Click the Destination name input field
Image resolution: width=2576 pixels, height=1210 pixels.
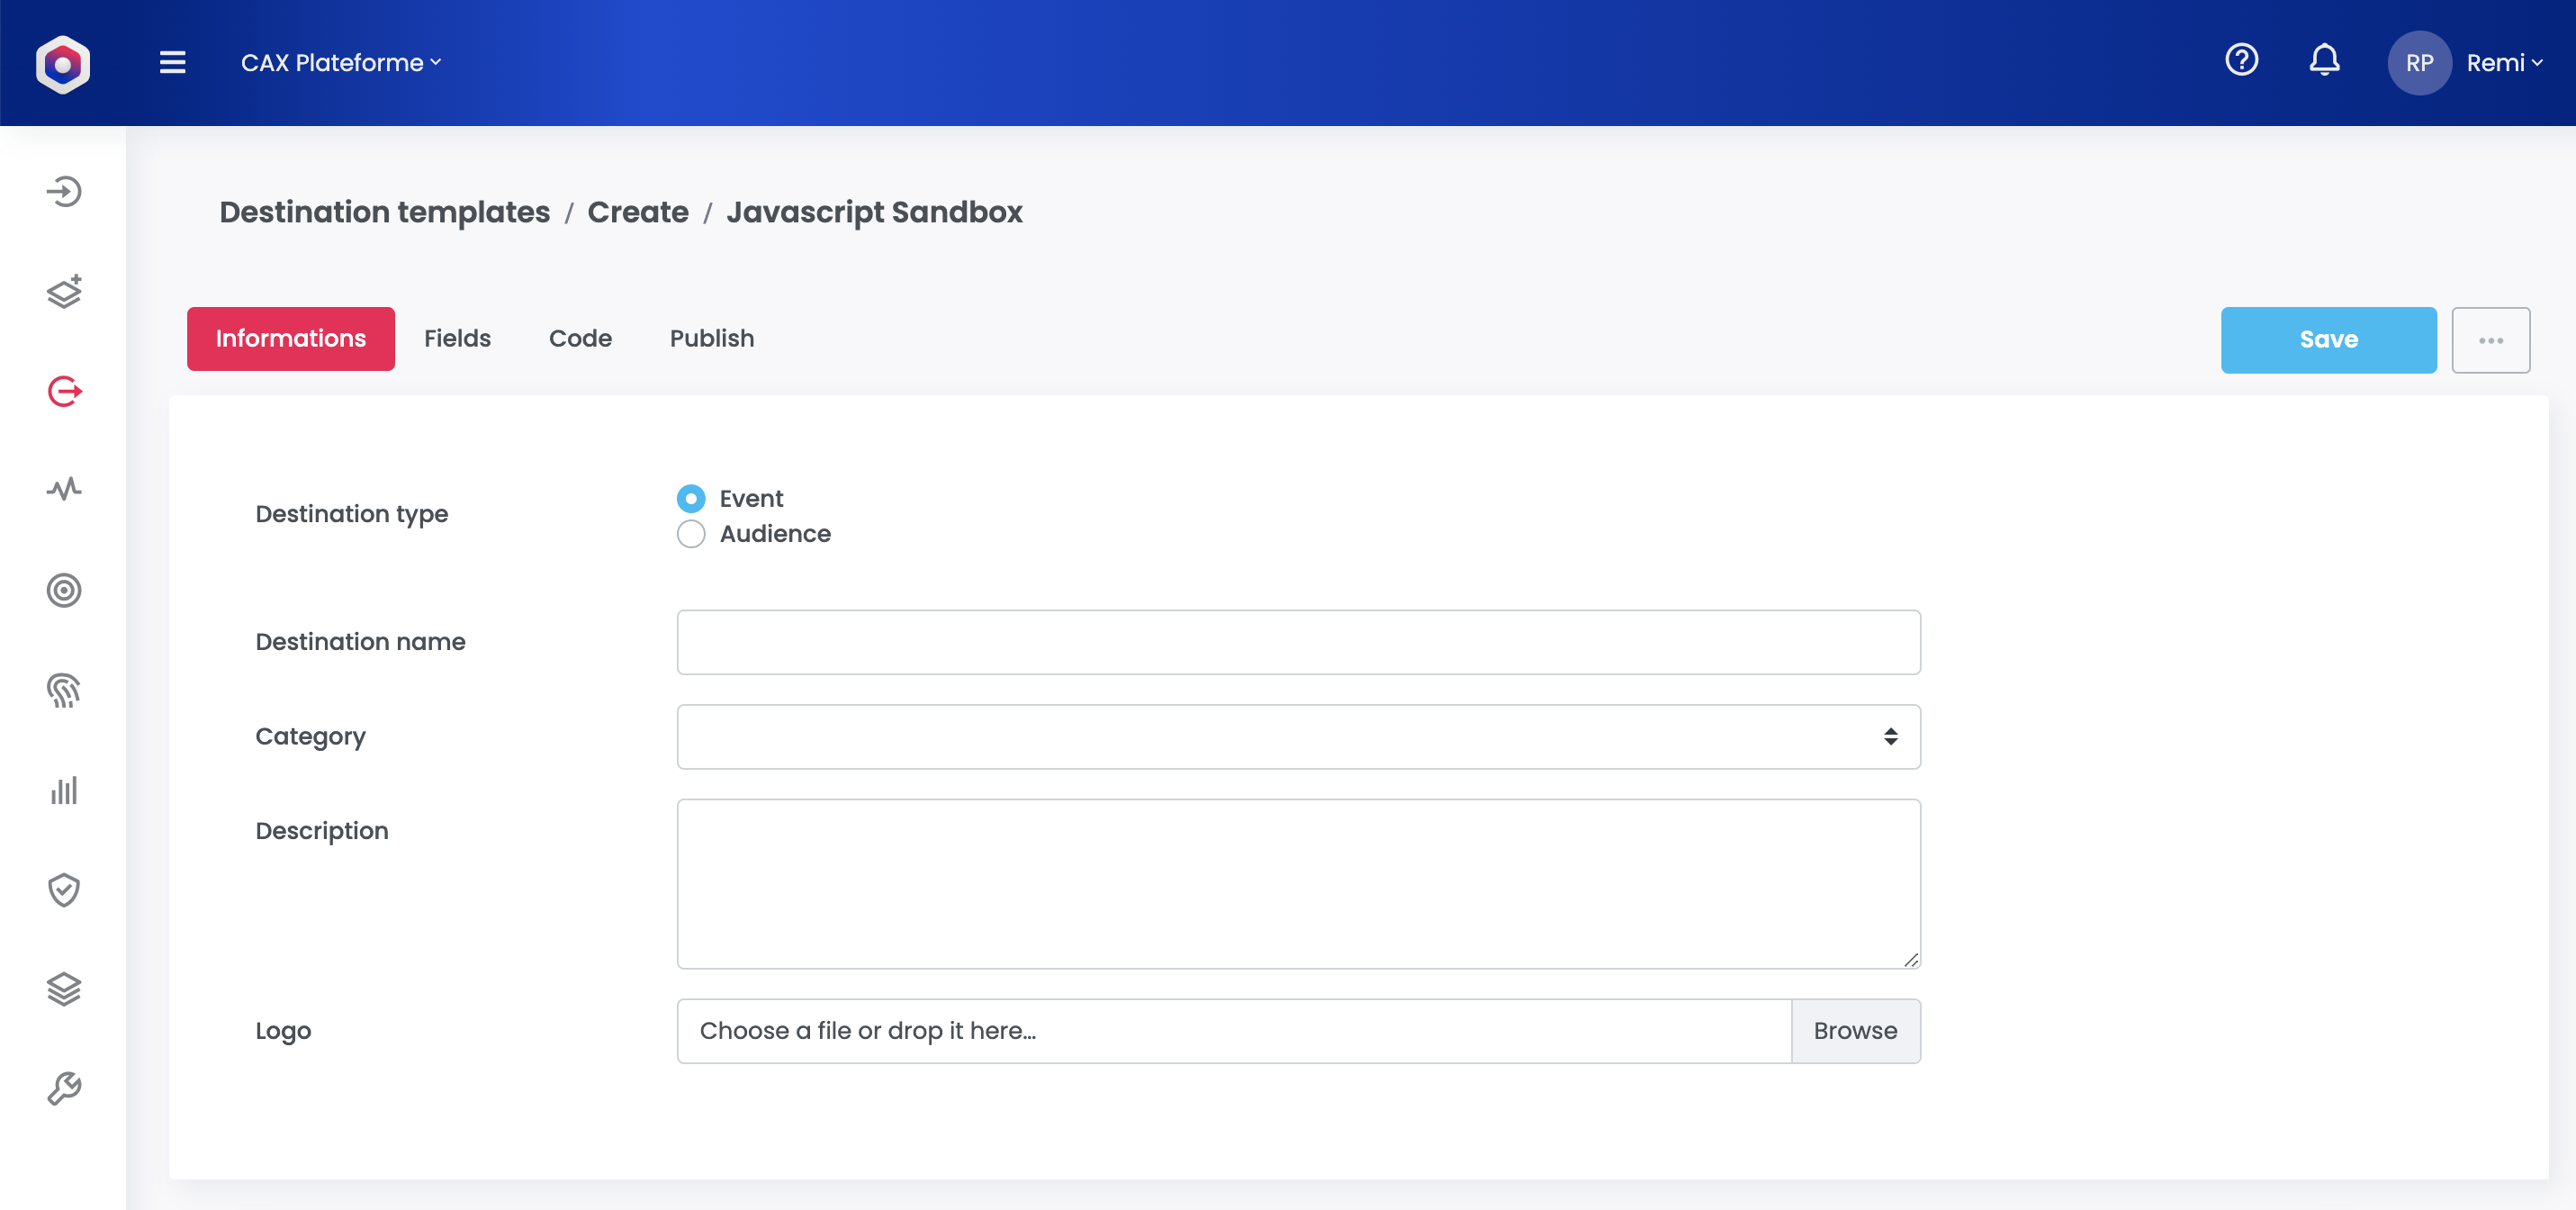coord(1298,642)
